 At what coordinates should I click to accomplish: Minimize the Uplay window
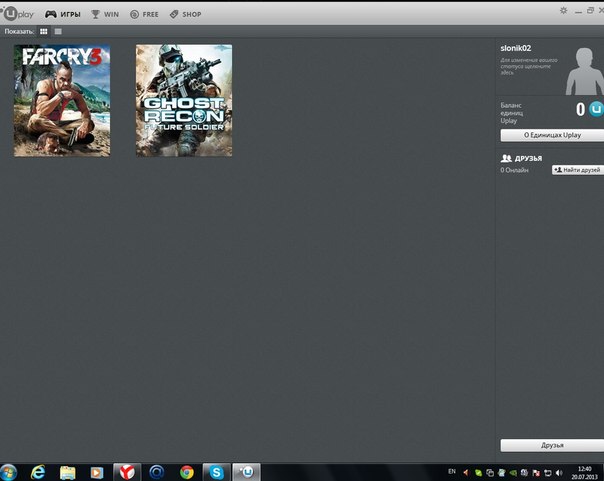point(578,11)
